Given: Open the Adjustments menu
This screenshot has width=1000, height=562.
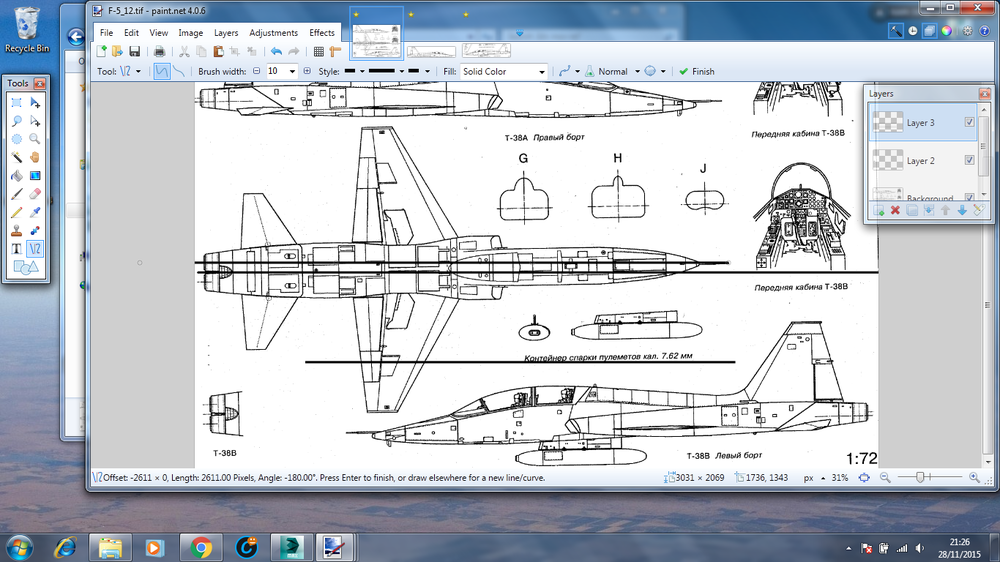Looking at the screenshot, I should (273, 33).
